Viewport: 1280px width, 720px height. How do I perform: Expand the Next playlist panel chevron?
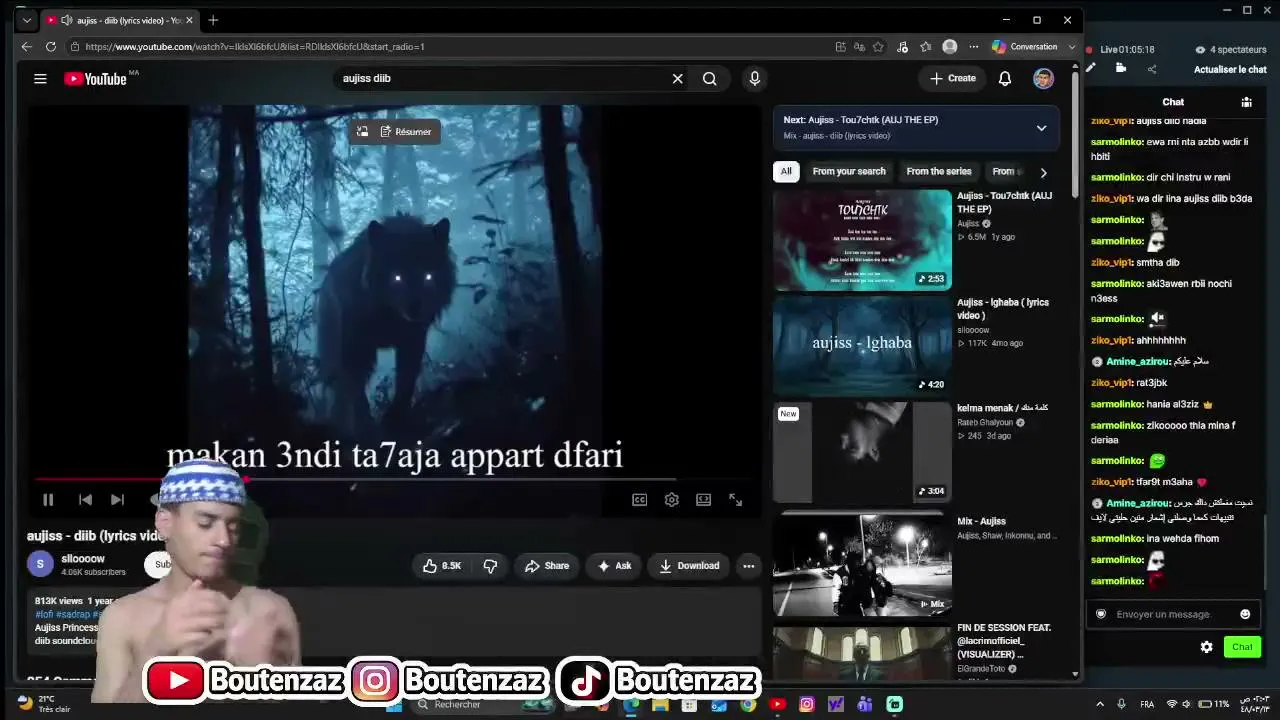(1041, 128)
